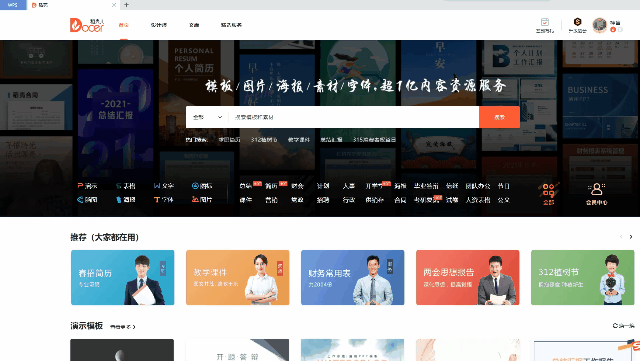Screen dimensions: 640x361
Task: Open the 课件 quick category link
Action: (245, 200)
